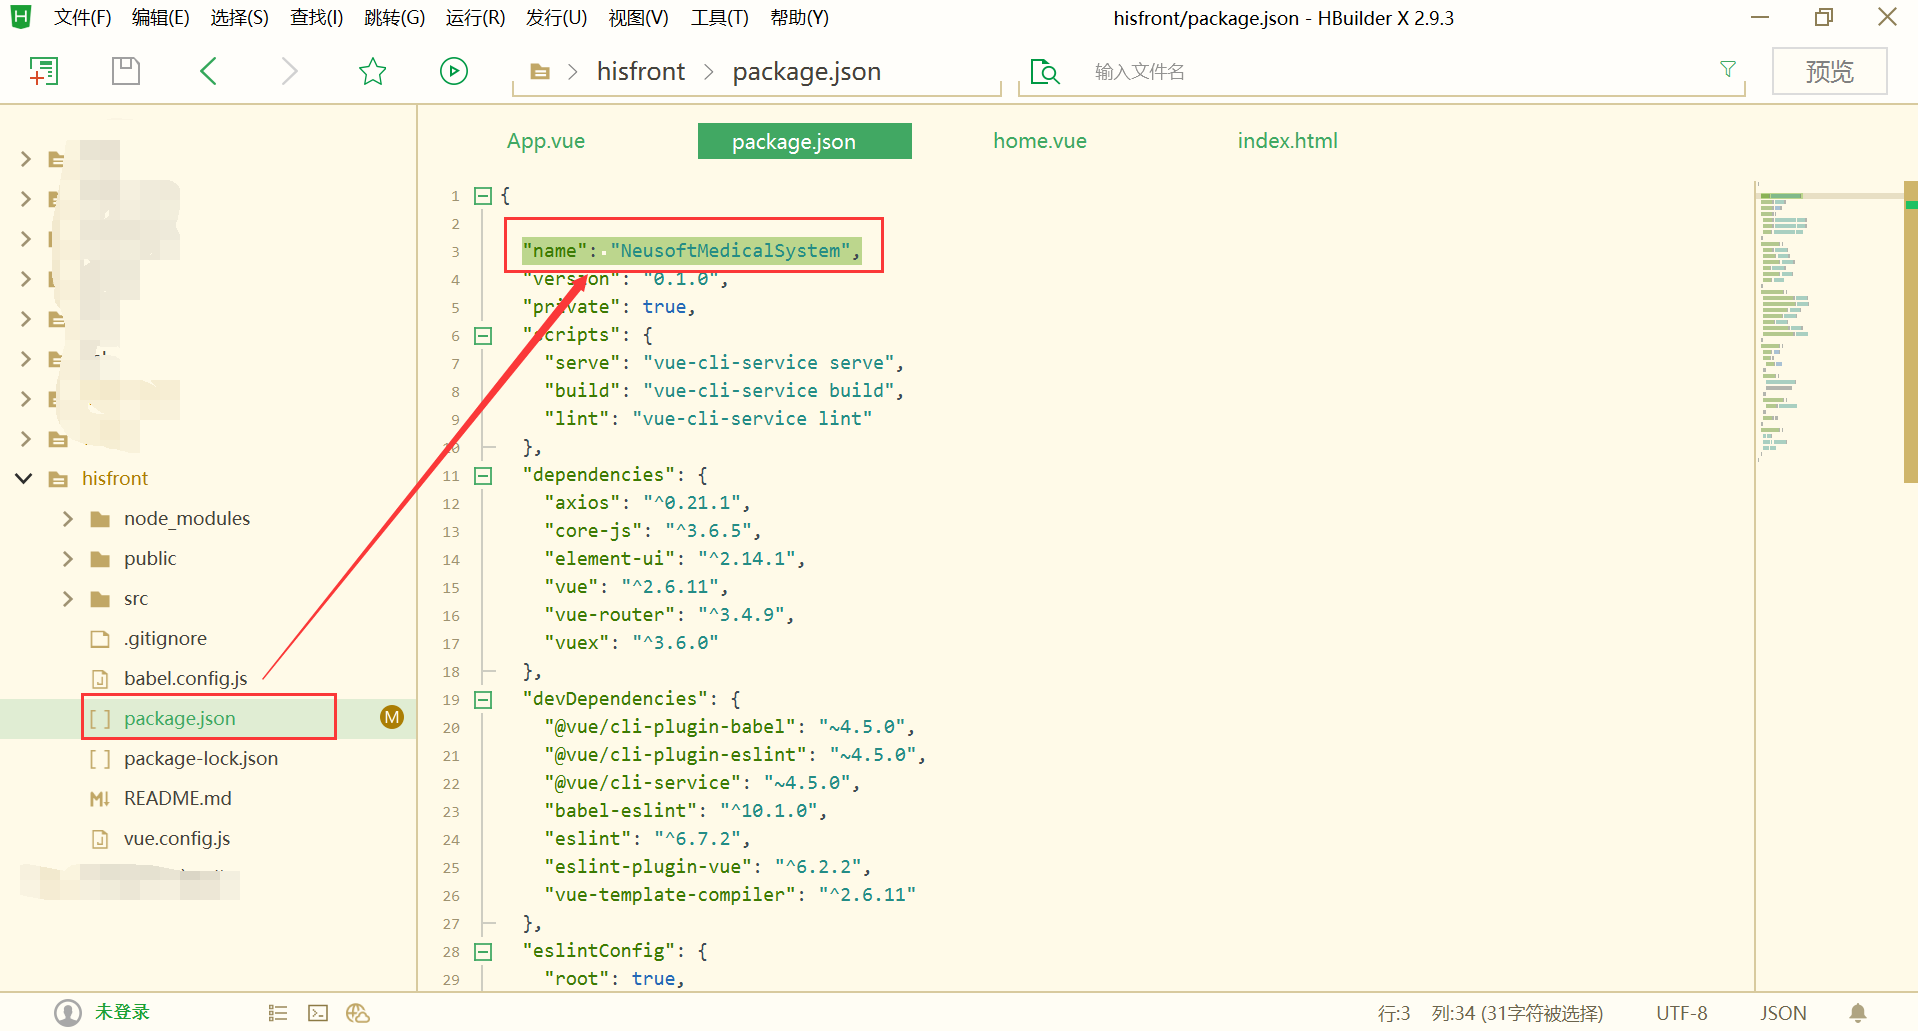Viewport: 1918px width, 1031px height.
Task: Focus the 输入文件名 search field
Action: pos(1400,72)
